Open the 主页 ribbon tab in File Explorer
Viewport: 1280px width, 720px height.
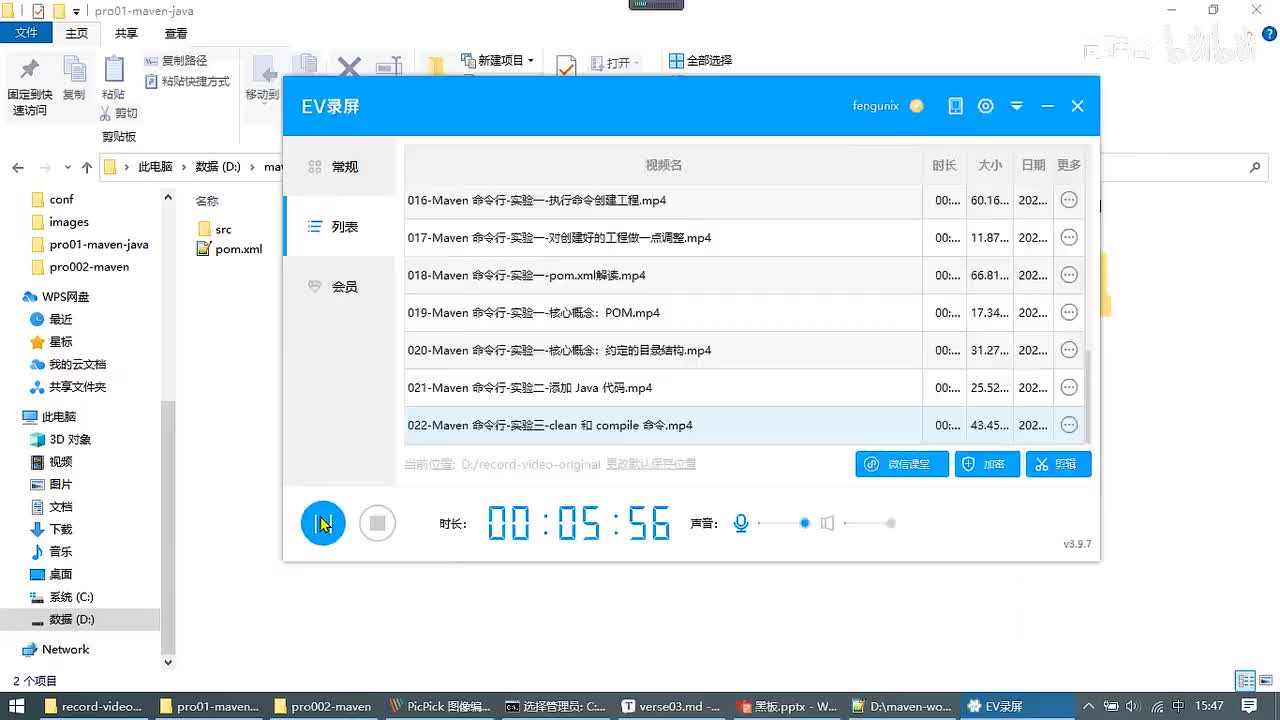(x=77, y=33)
